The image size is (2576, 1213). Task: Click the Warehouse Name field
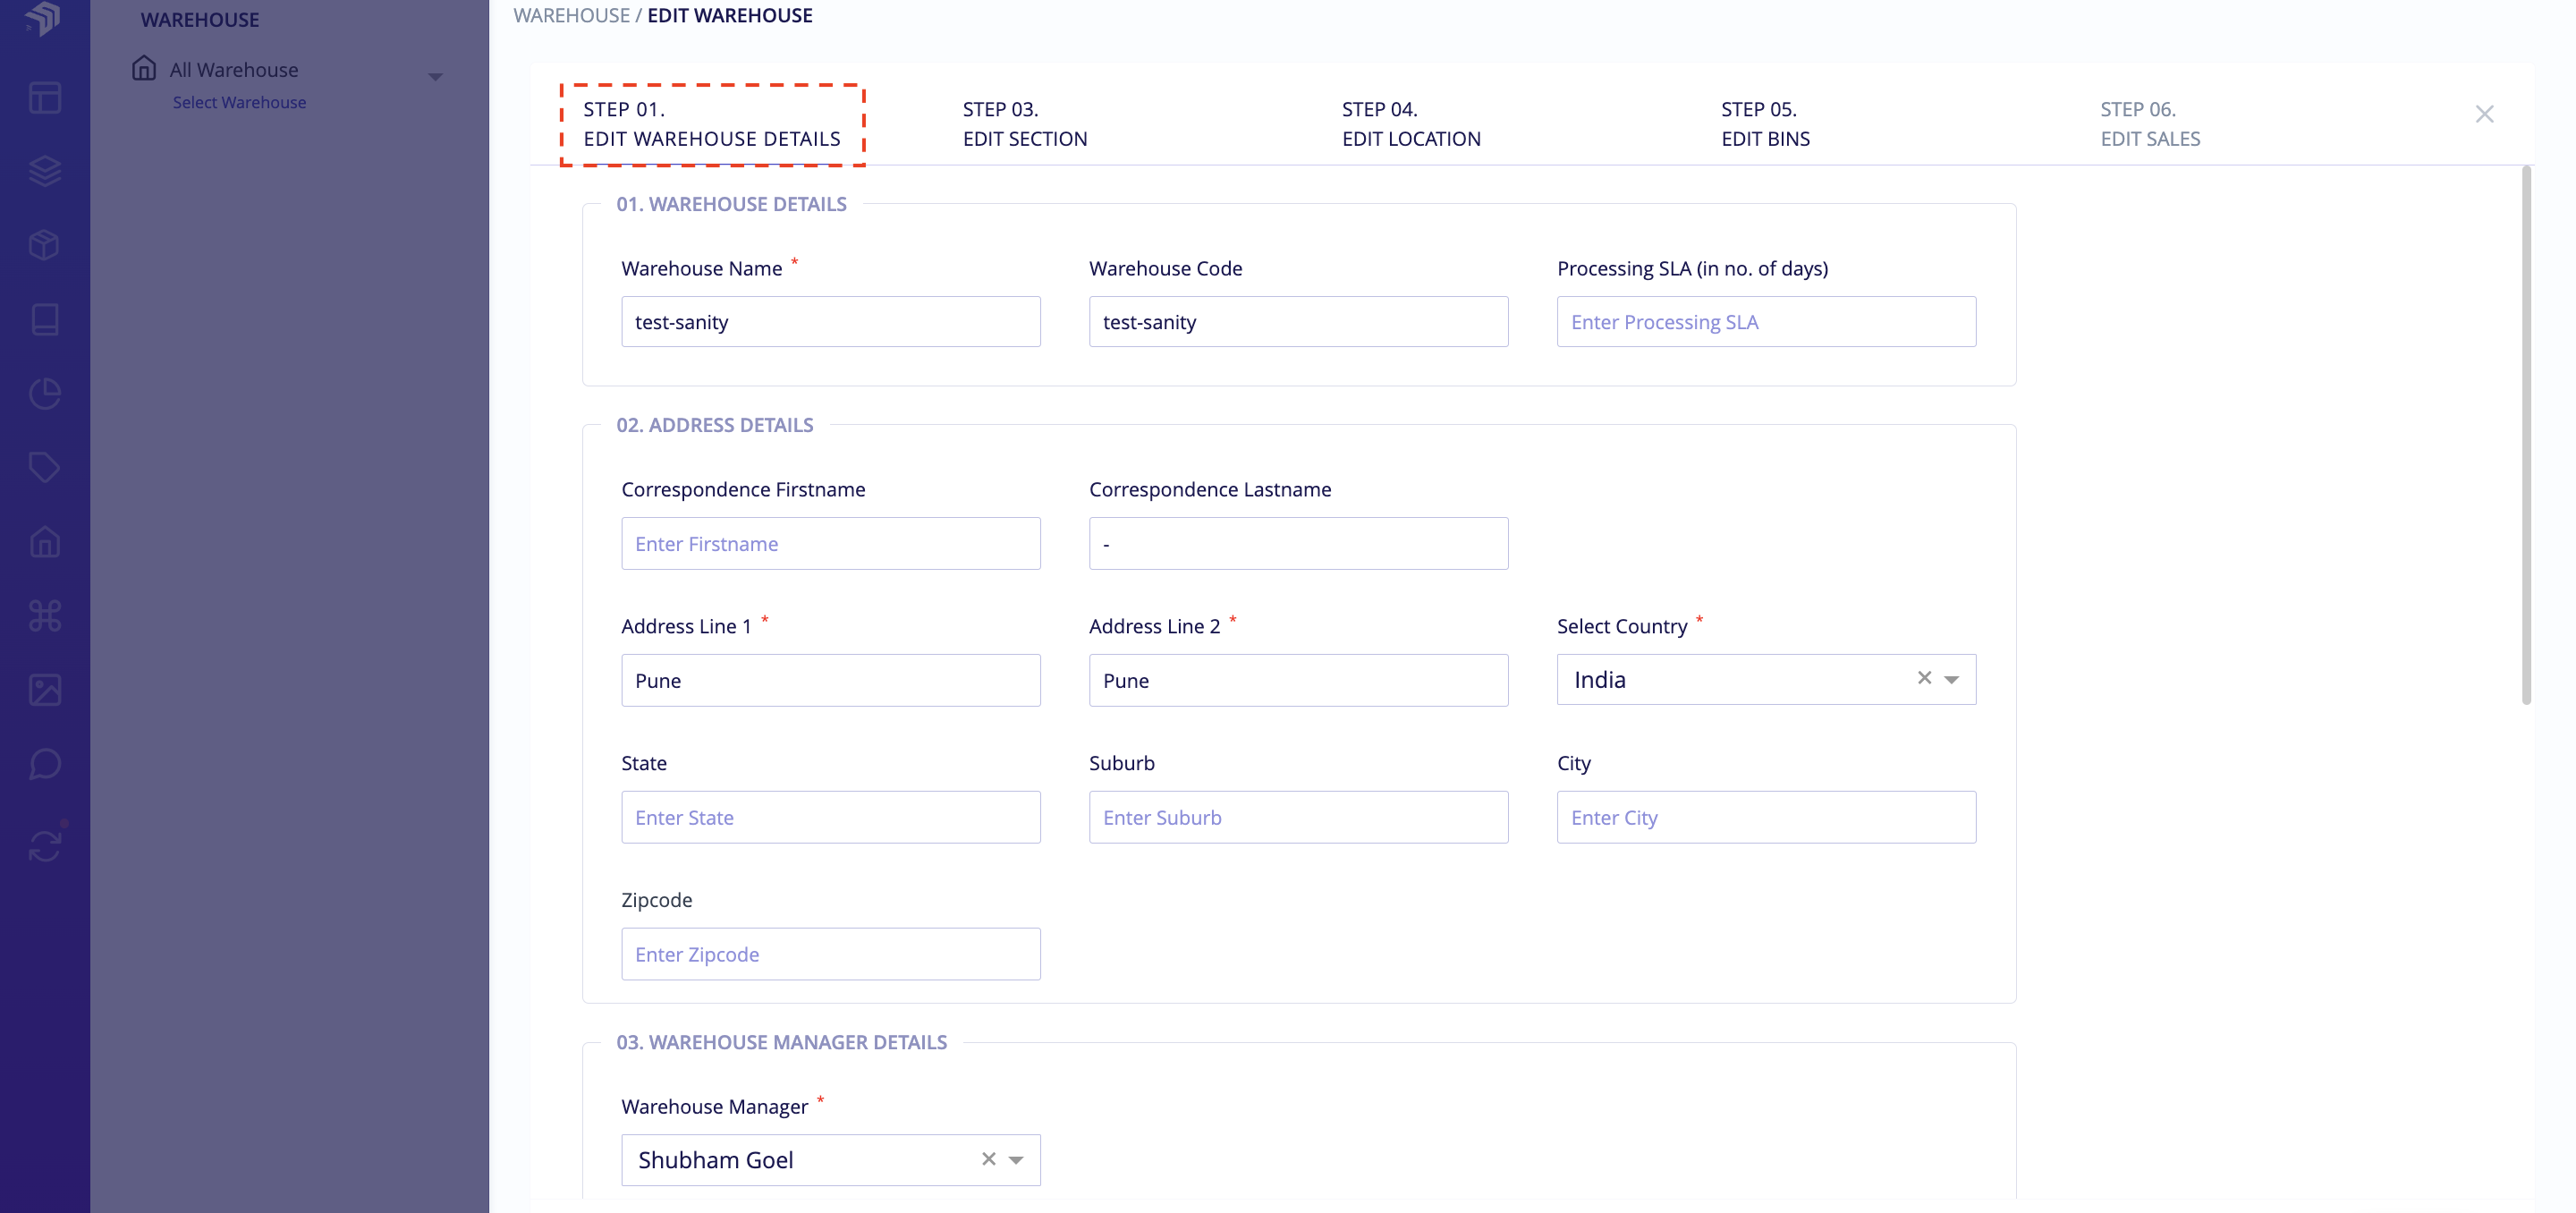coord(830,321)
